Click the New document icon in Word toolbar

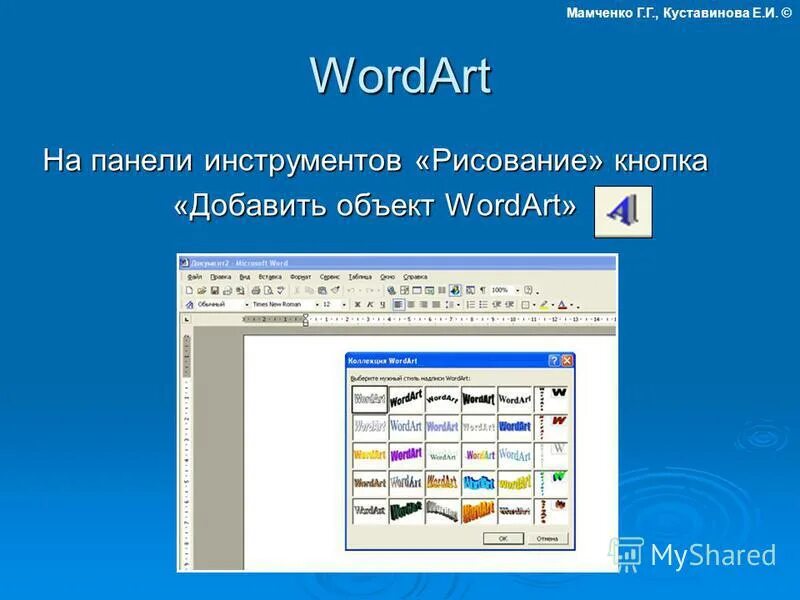(x=189, y=290)
